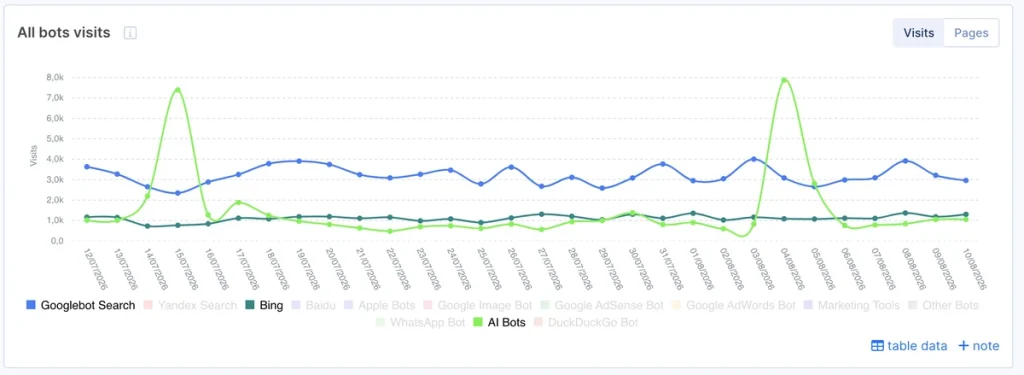This screenshot has width=1024, height=375.
Task: Click the plus icon to add a note
Action: point(963,346)
